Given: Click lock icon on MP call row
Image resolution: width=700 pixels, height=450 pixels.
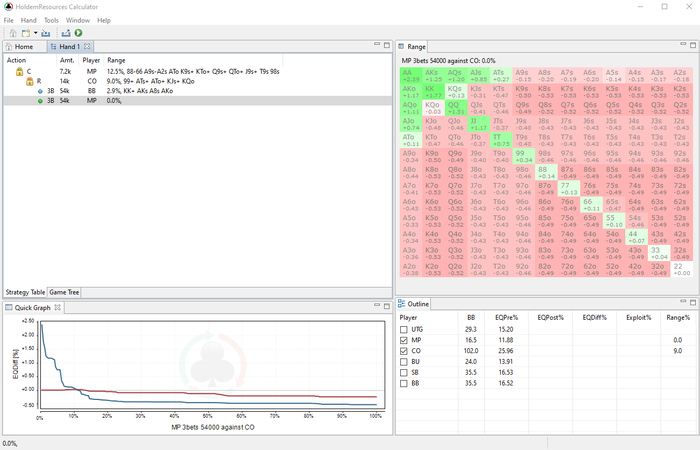Looking at the screenshot, I should [19, 71].
